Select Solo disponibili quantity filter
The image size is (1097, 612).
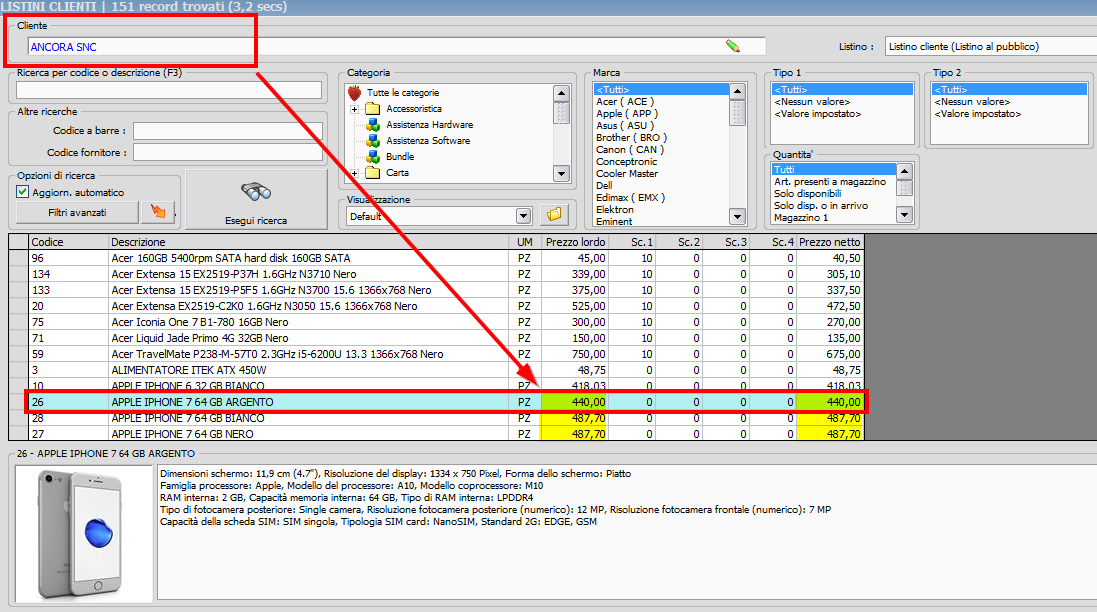click(807, 193)
